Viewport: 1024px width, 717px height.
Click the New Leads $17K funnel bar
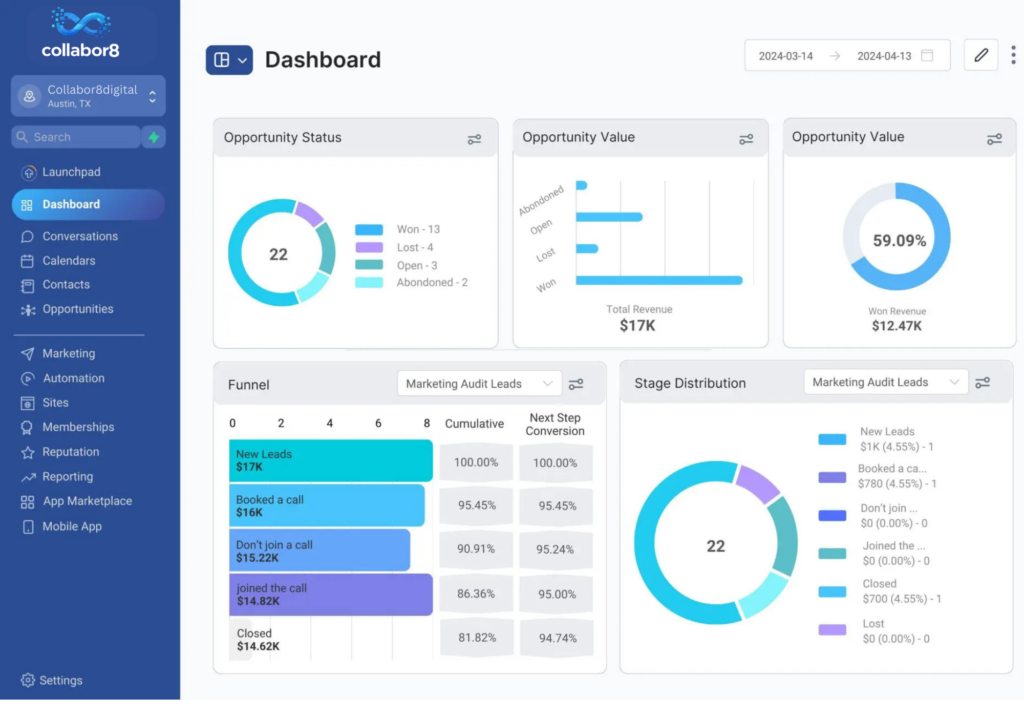tap(330, 460)
